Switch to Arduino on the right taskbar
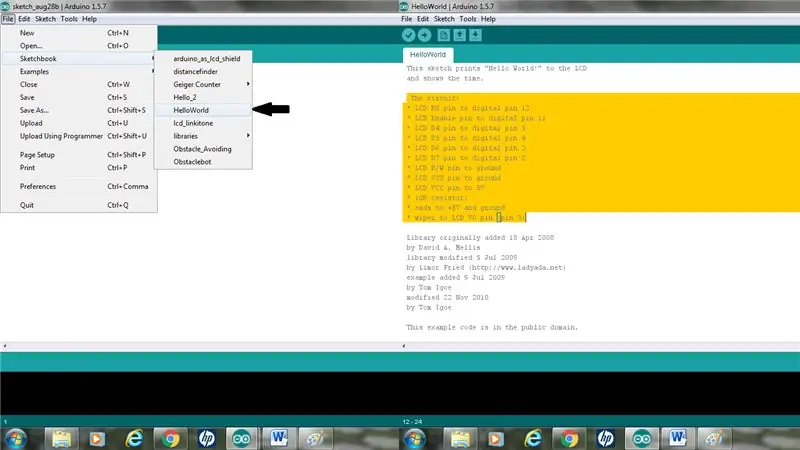This screenshot has width=800, height=450. (x=641, y=439)
